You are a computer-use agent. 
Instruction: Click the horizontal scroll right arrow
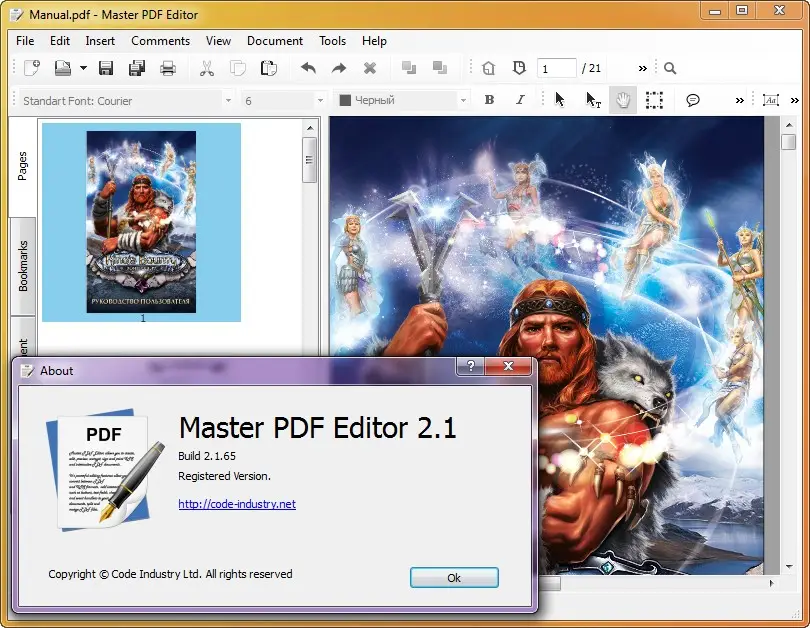tap(772, 583)
